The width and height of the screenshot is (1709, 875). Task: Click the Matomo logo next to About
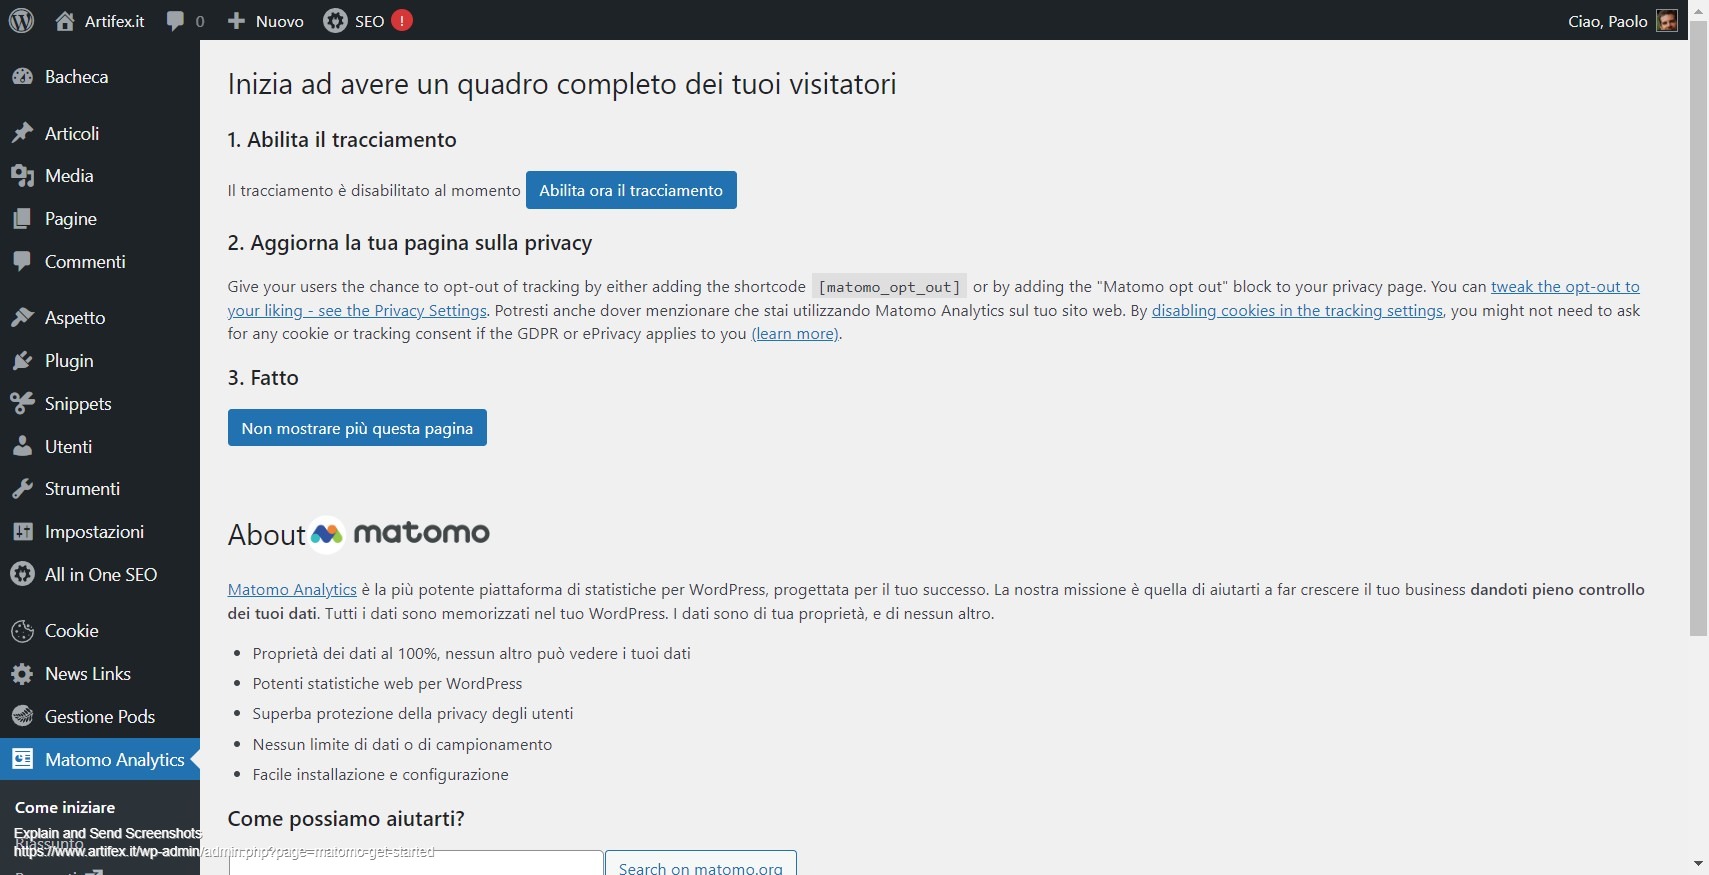click(x=401, y=534)
